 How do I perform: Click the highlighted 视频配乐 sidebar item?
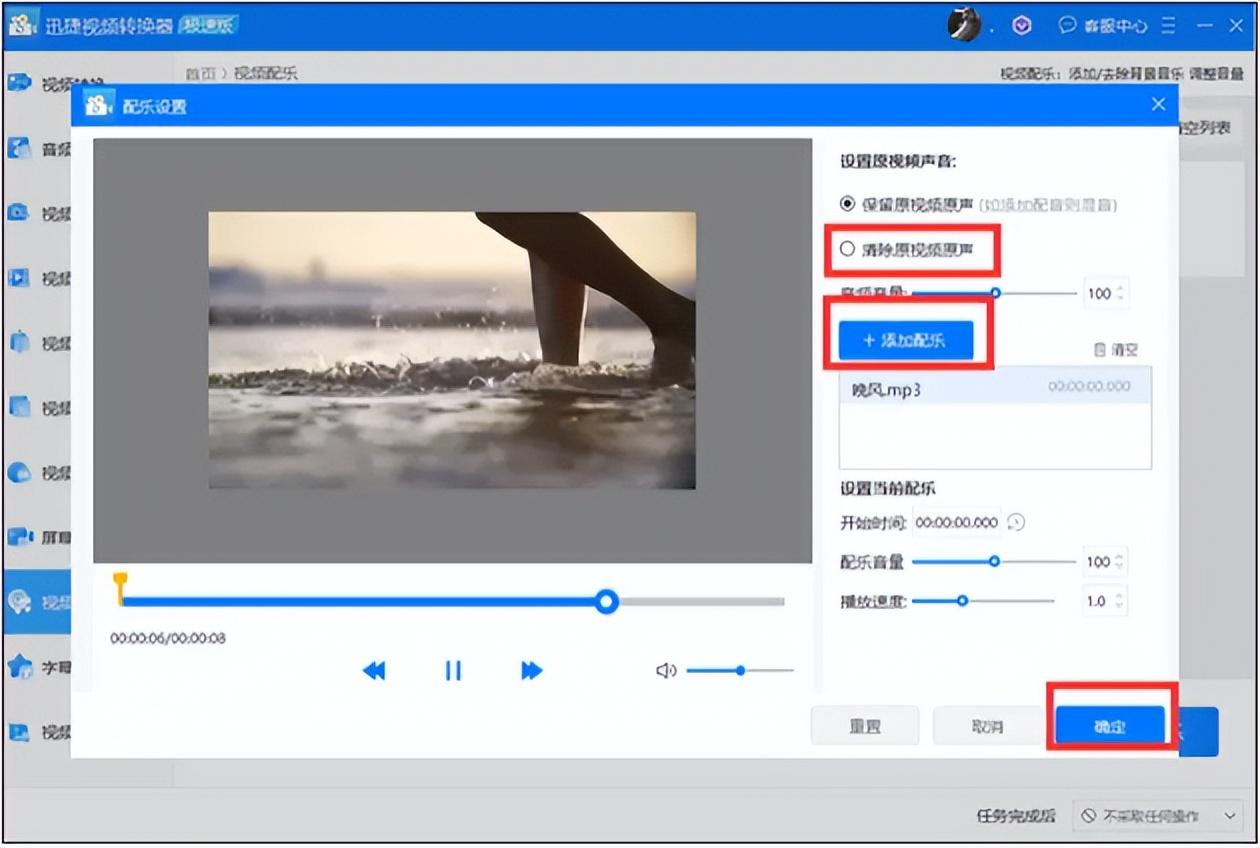point(37,602)
